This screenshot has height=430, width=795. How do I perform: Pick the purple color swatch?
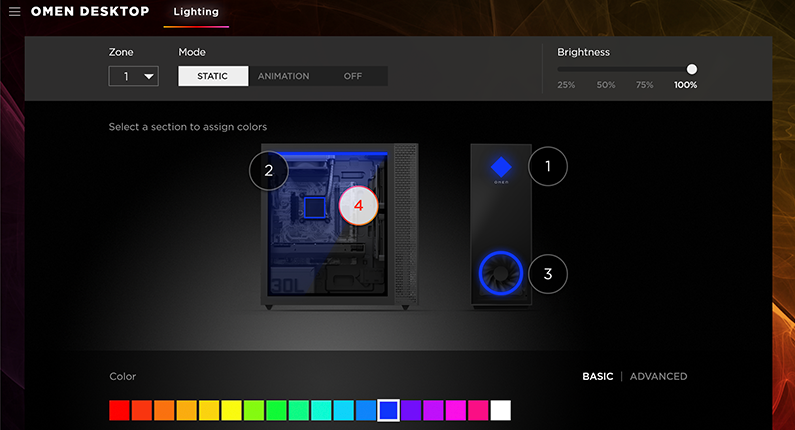pyautogui.click(x=433, y=410)
